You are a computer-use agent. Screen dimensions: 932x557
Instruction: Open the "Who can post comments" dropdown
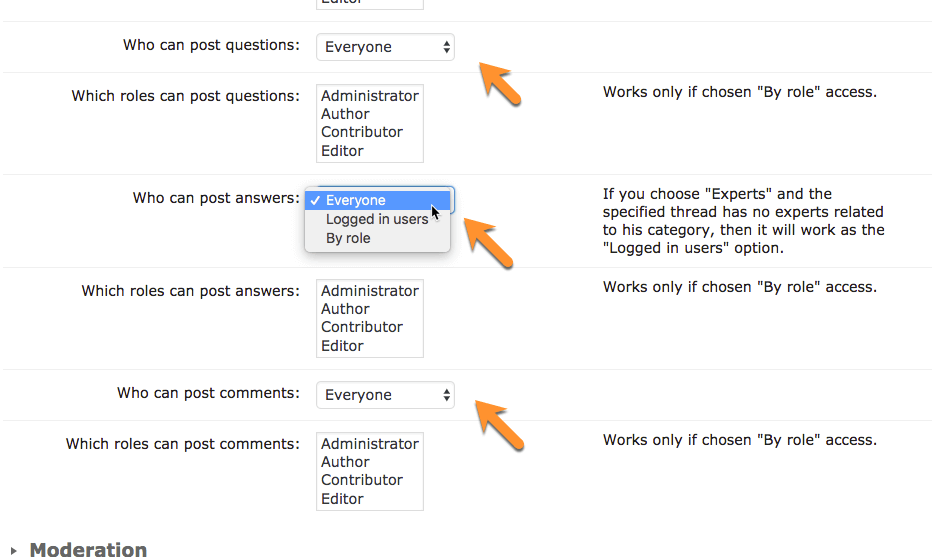[x=385, y=395]
